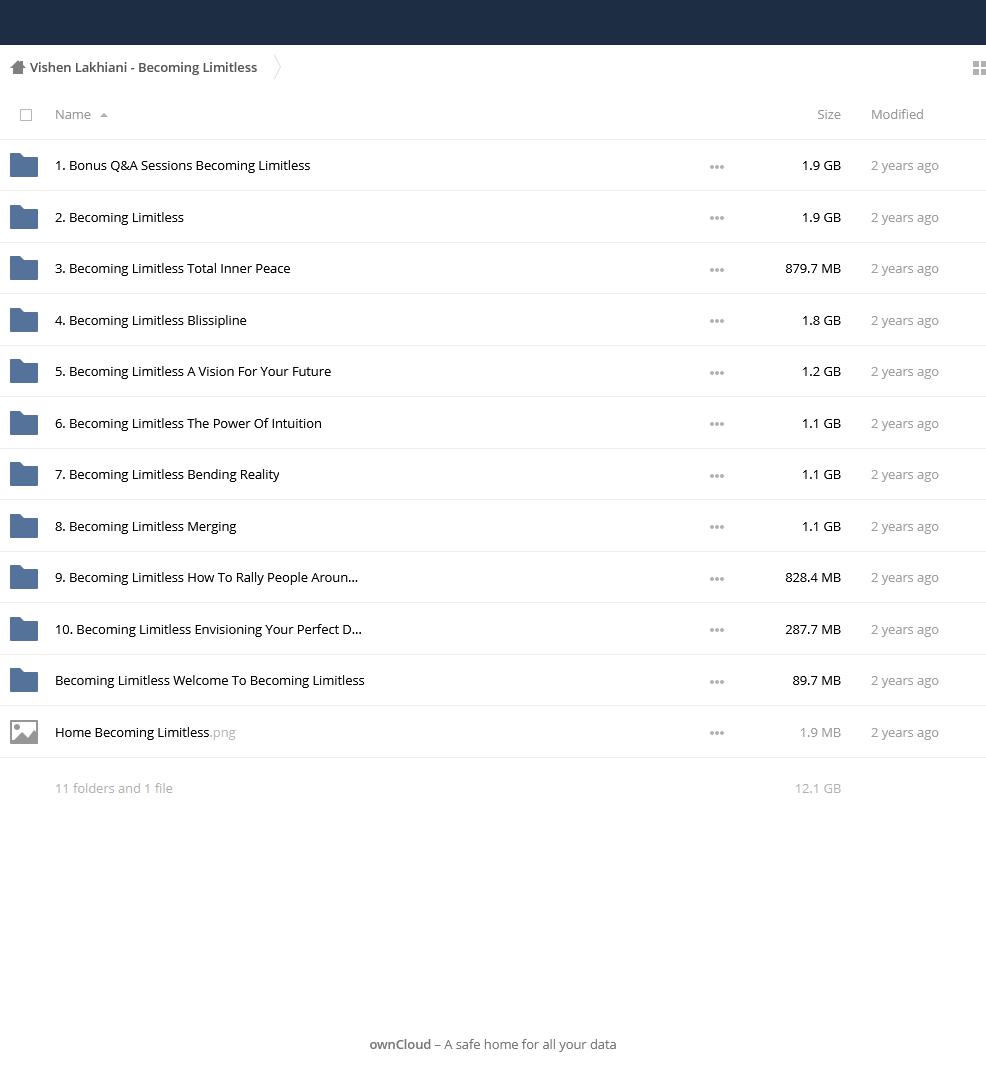
Task: Open 6. Becoming Limitless The Power Of Intuition
Action: [x=188, y=423]
